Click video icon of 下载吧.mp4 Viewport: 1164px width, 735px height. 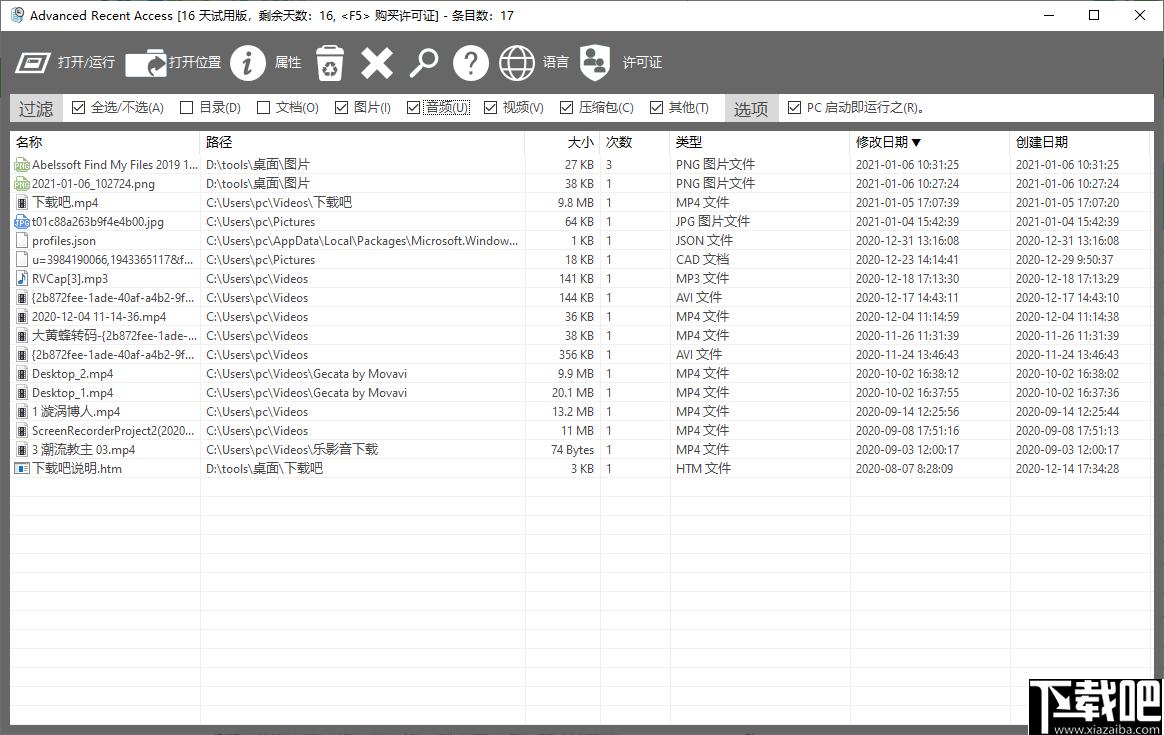pos(22,203)
